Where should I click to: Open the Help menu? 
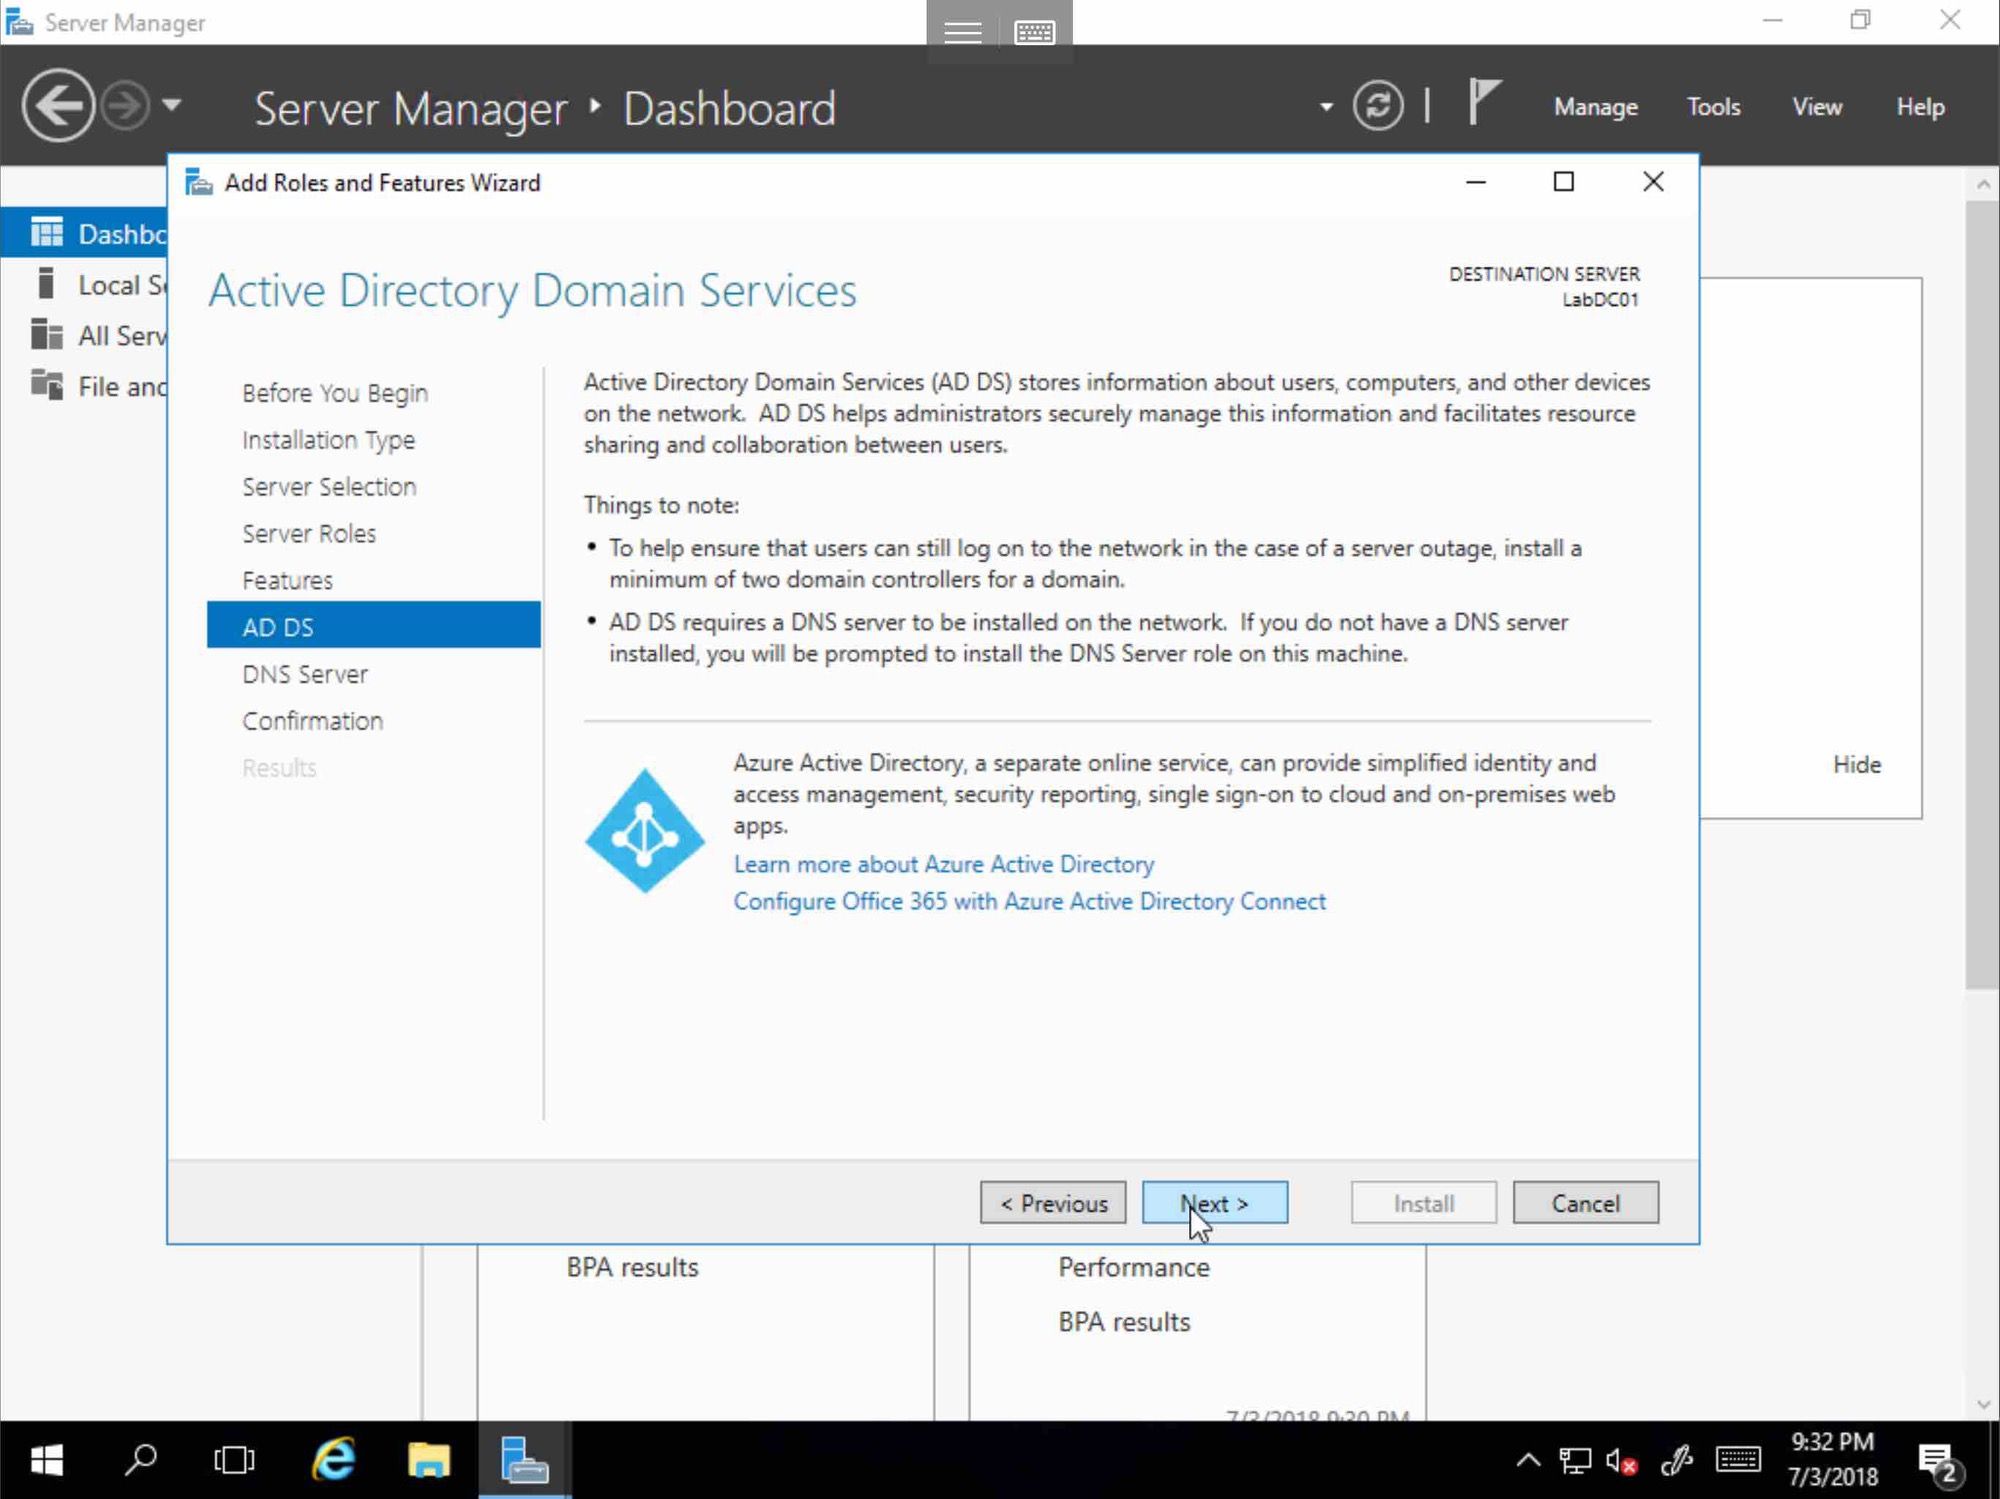pyautogui.click(x=1920, y=107)
